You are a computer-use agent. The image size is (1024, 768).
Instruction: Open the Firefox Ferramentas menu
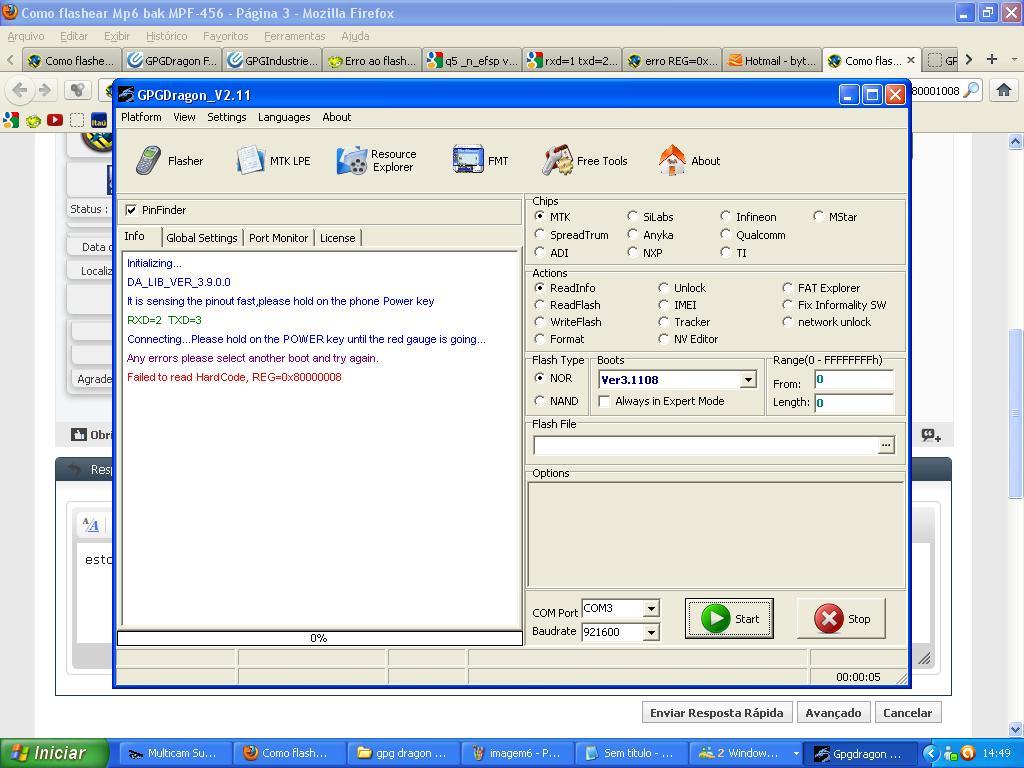(295, 36)
